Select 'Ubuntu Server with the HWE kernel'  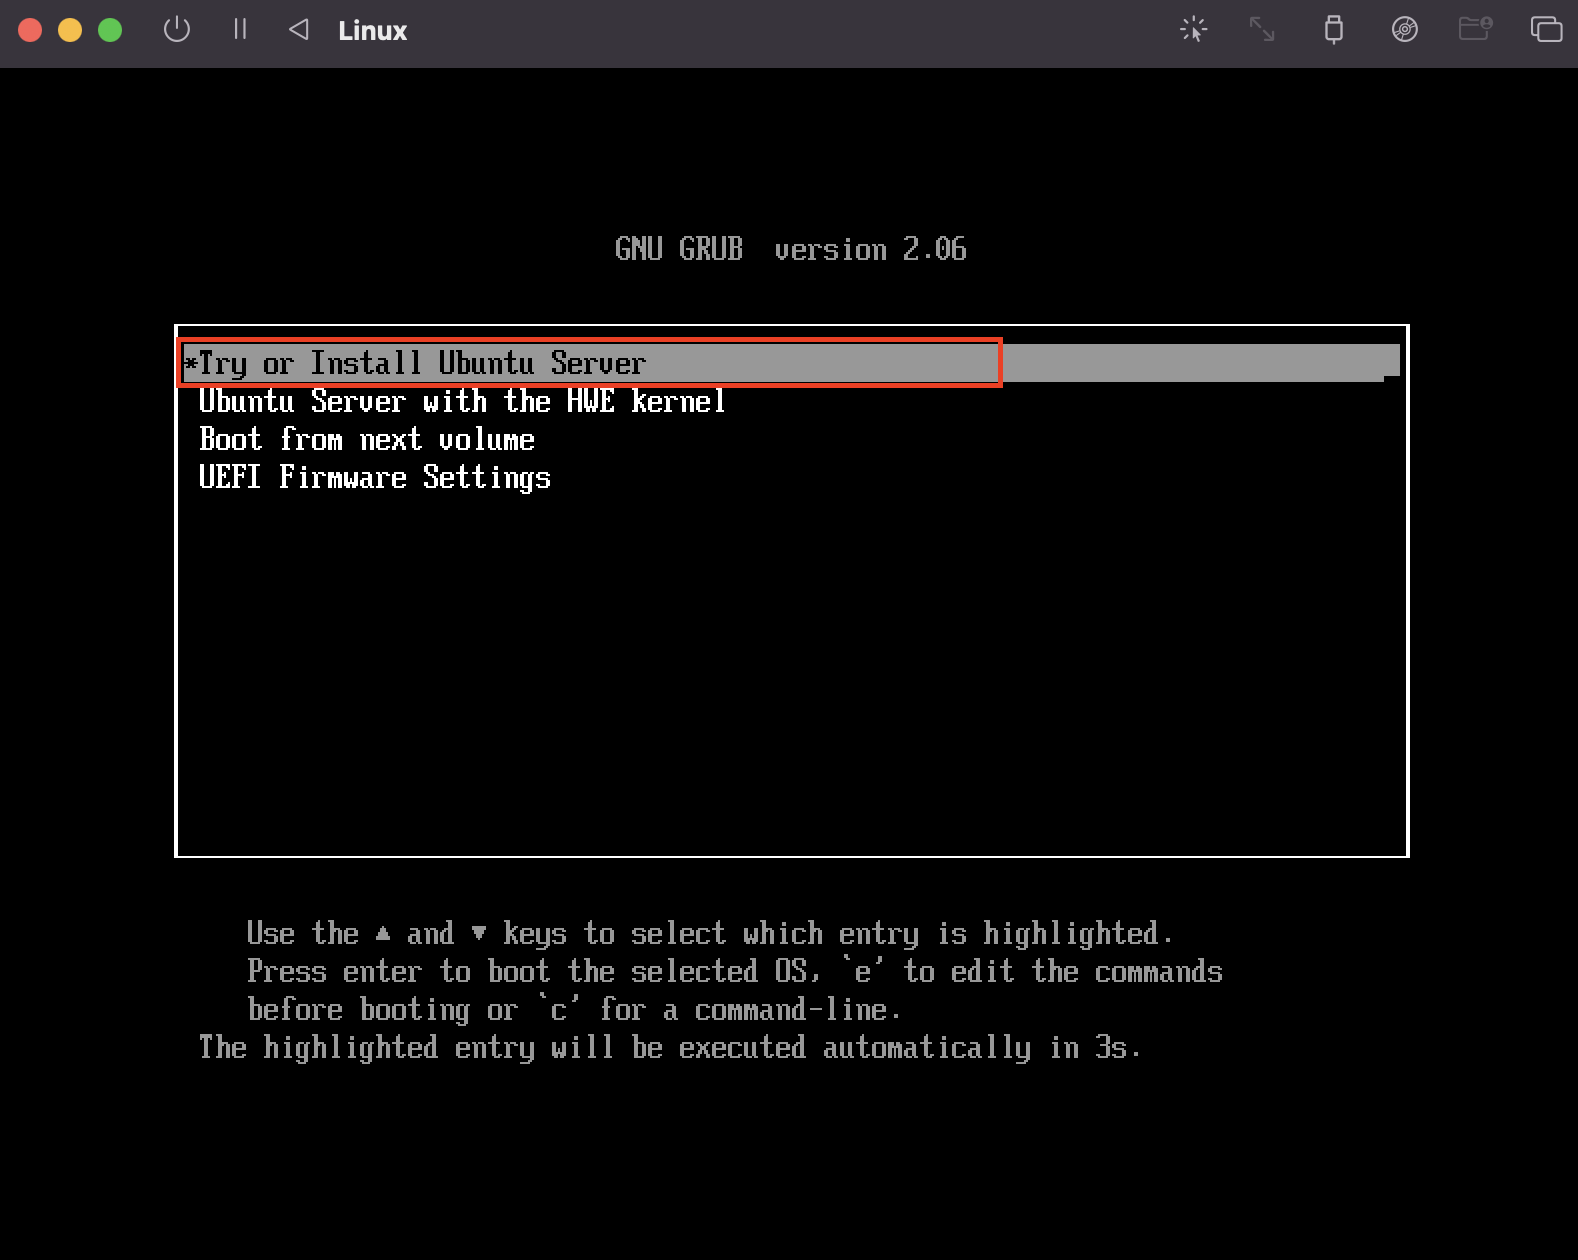point(462,401)
